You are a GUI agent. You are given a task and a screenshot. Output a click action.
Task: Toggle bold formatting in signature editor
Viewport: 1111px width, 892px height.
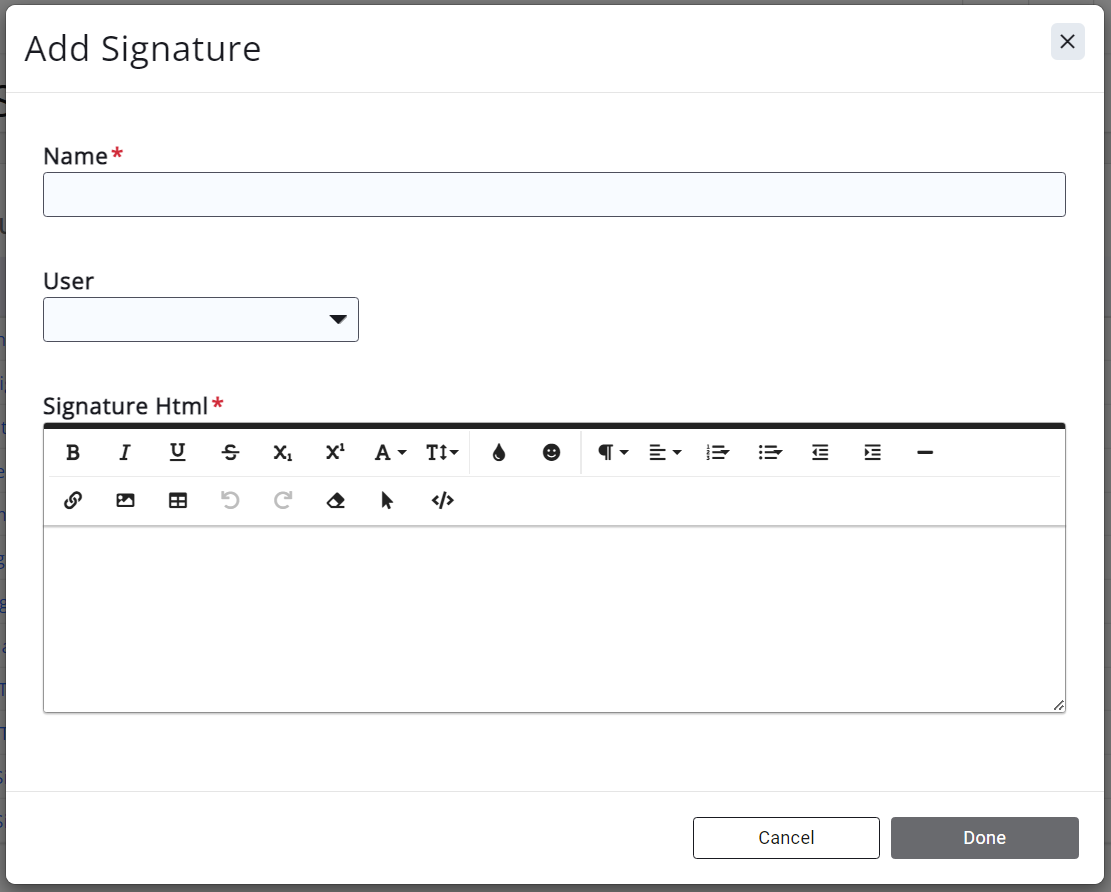(x=73, y=453)
